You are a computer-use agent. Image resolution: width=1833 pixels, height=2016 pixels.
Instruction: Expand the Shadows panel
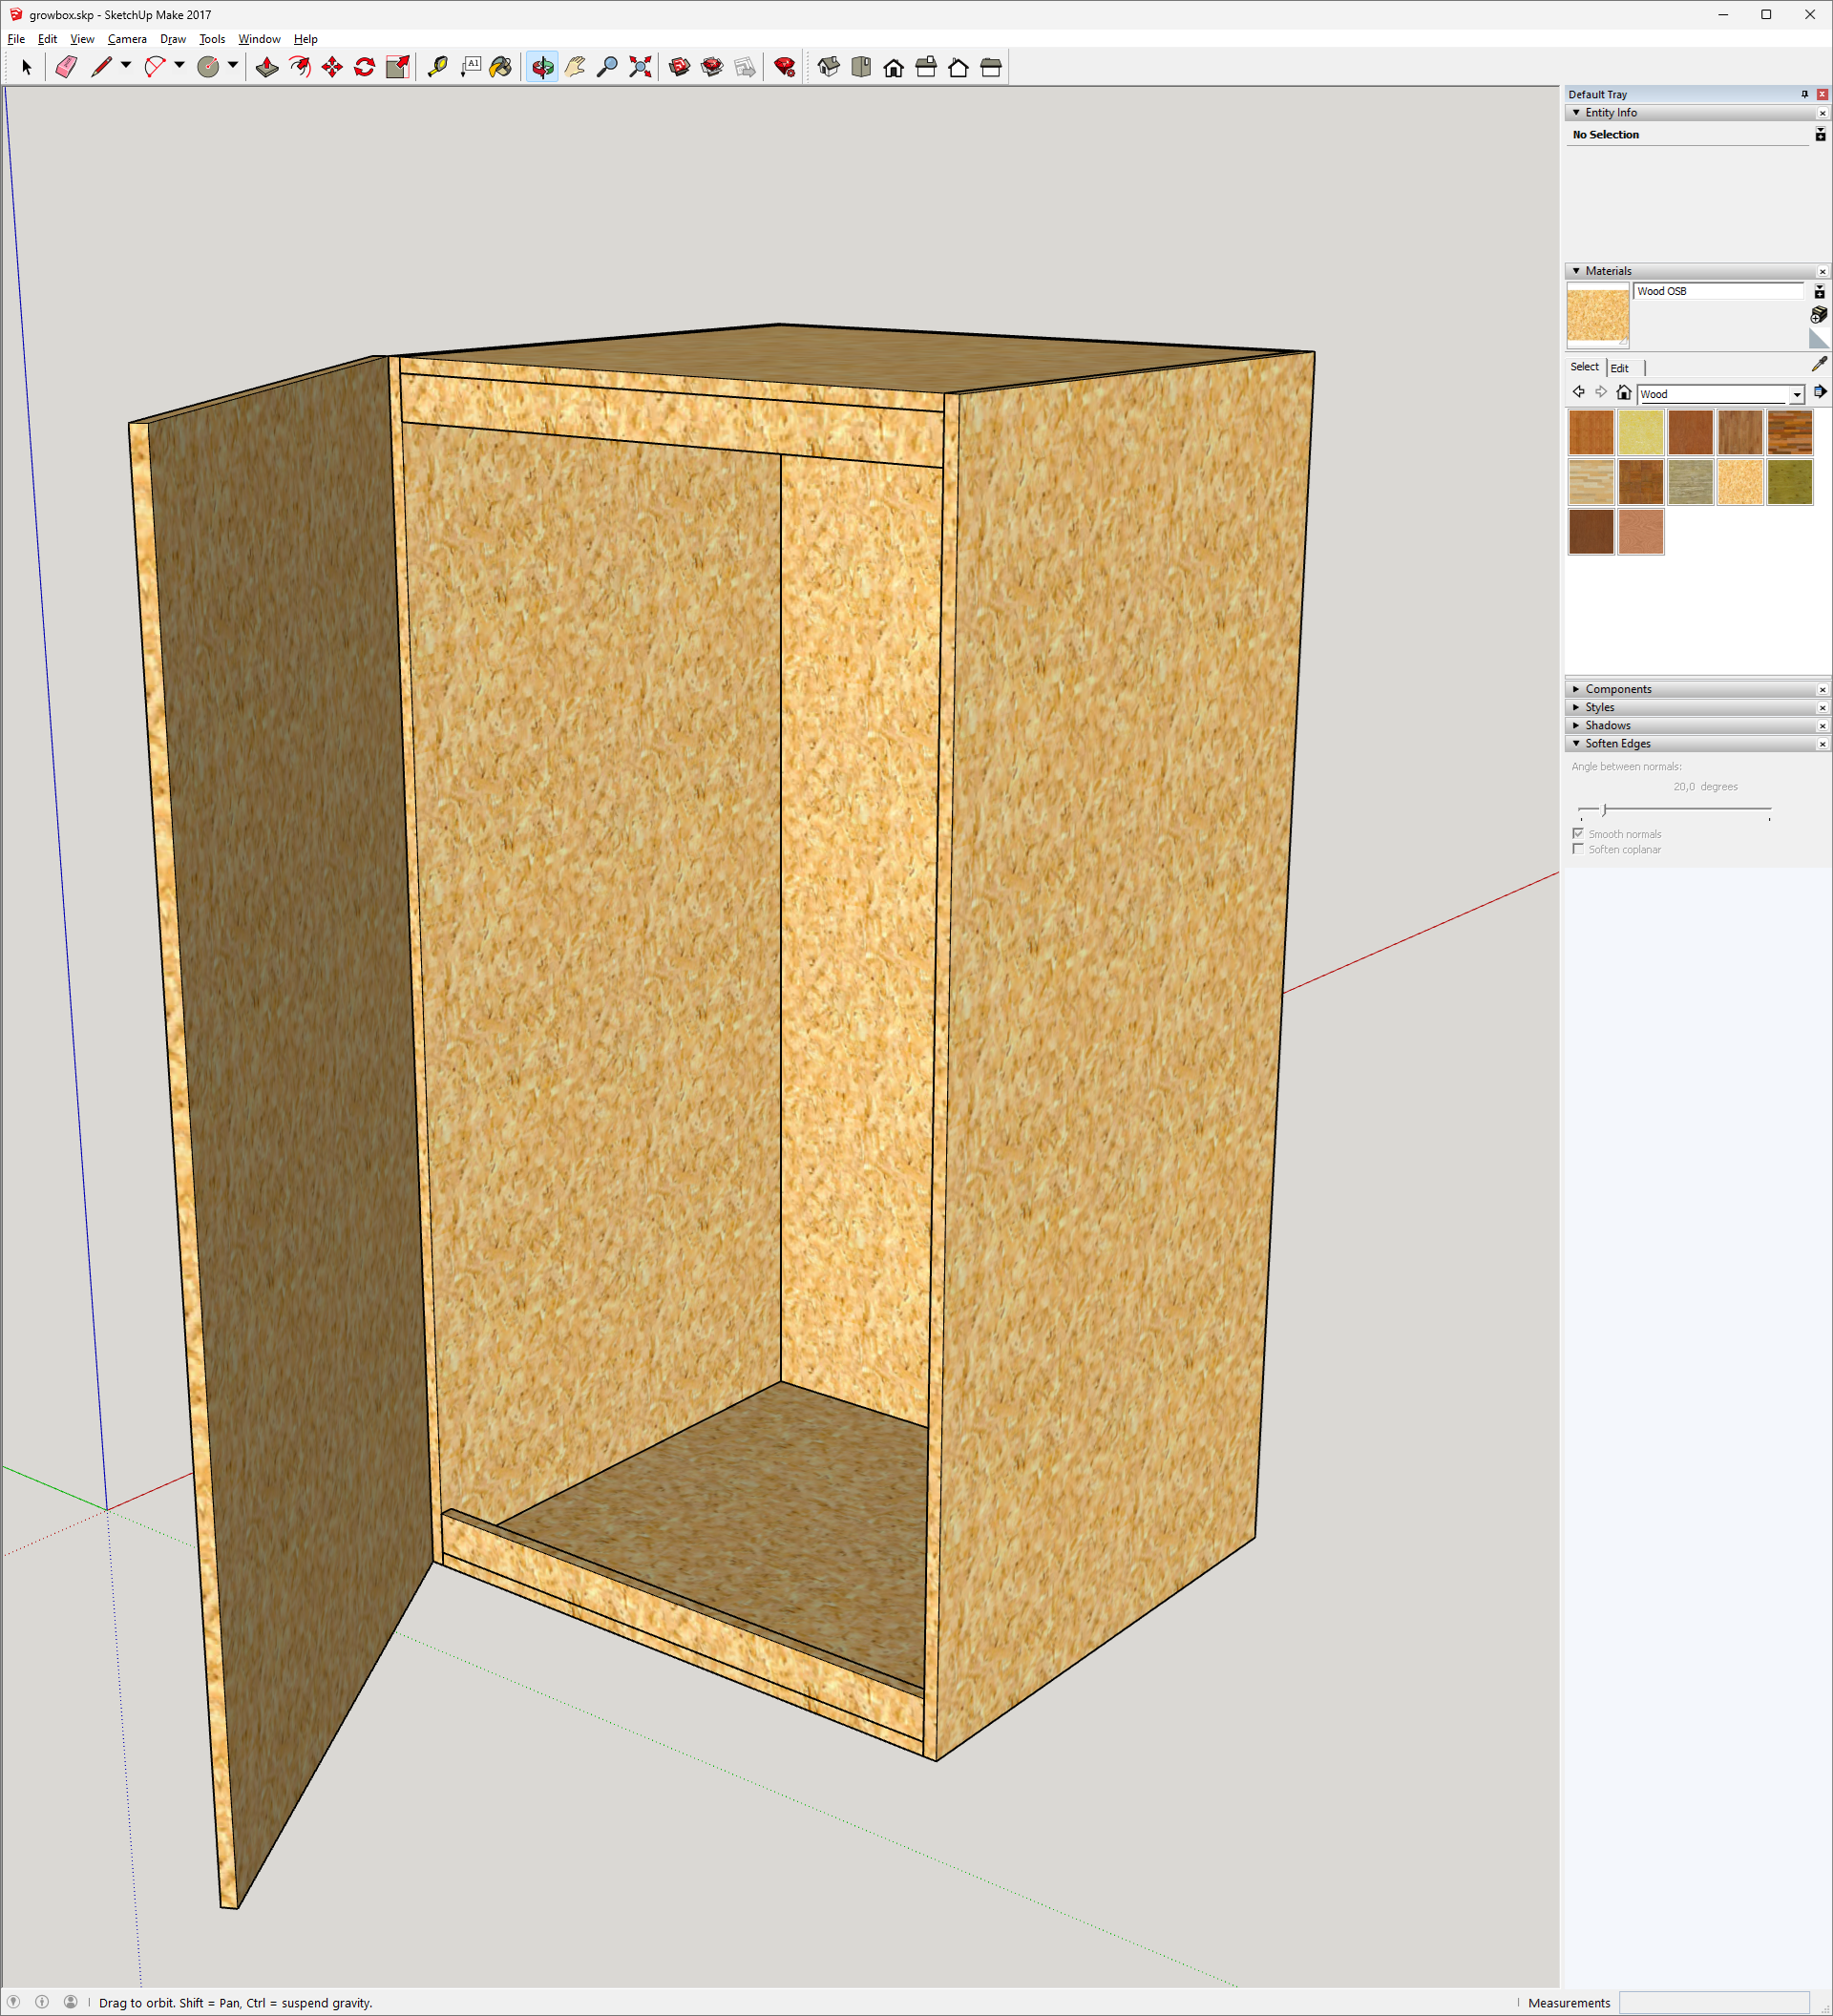pos(1606,725)
